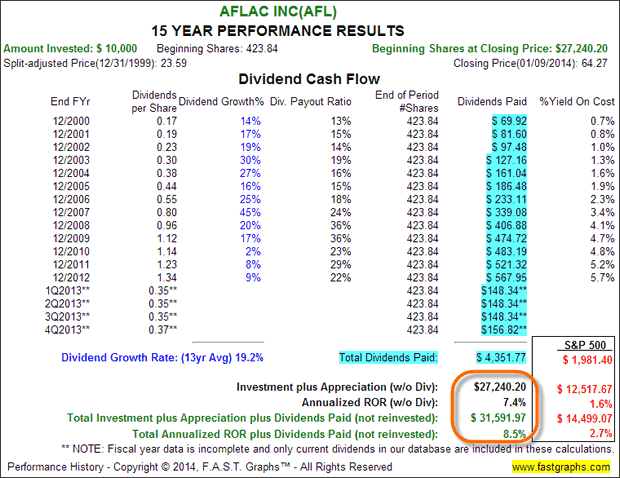Select the $ 4,351.77 total dividends value
This screenshot has height=478, width=620.
pos(501,357)
